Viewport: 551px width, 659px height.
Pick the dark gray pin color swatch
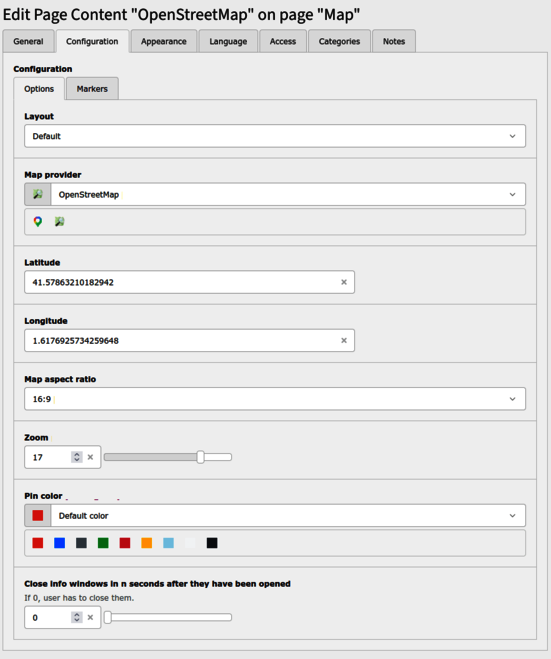pos(82,543)
